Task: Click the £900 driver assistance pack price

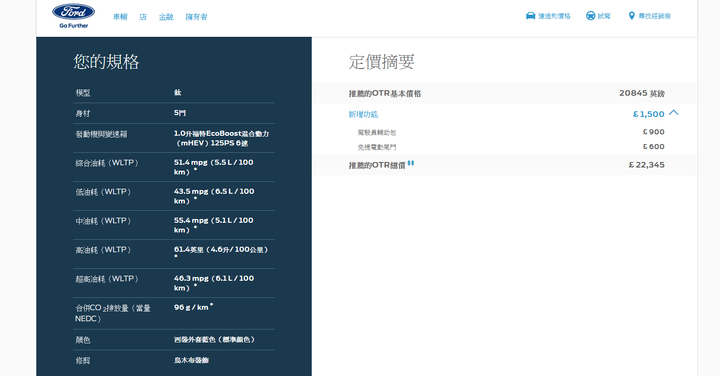Action: (x=653, y=132)
